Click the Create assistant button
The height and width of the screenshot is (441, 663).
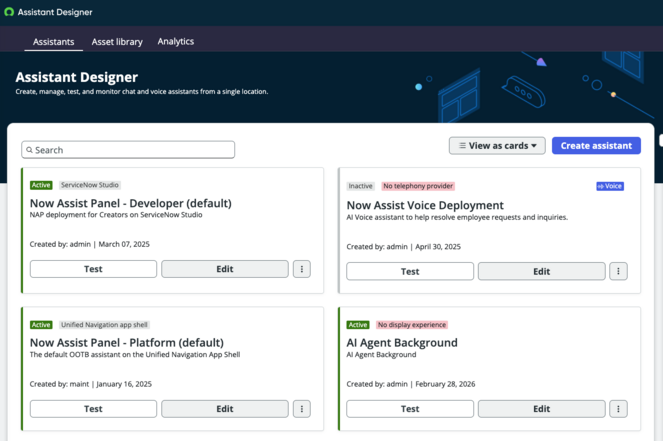596,145
